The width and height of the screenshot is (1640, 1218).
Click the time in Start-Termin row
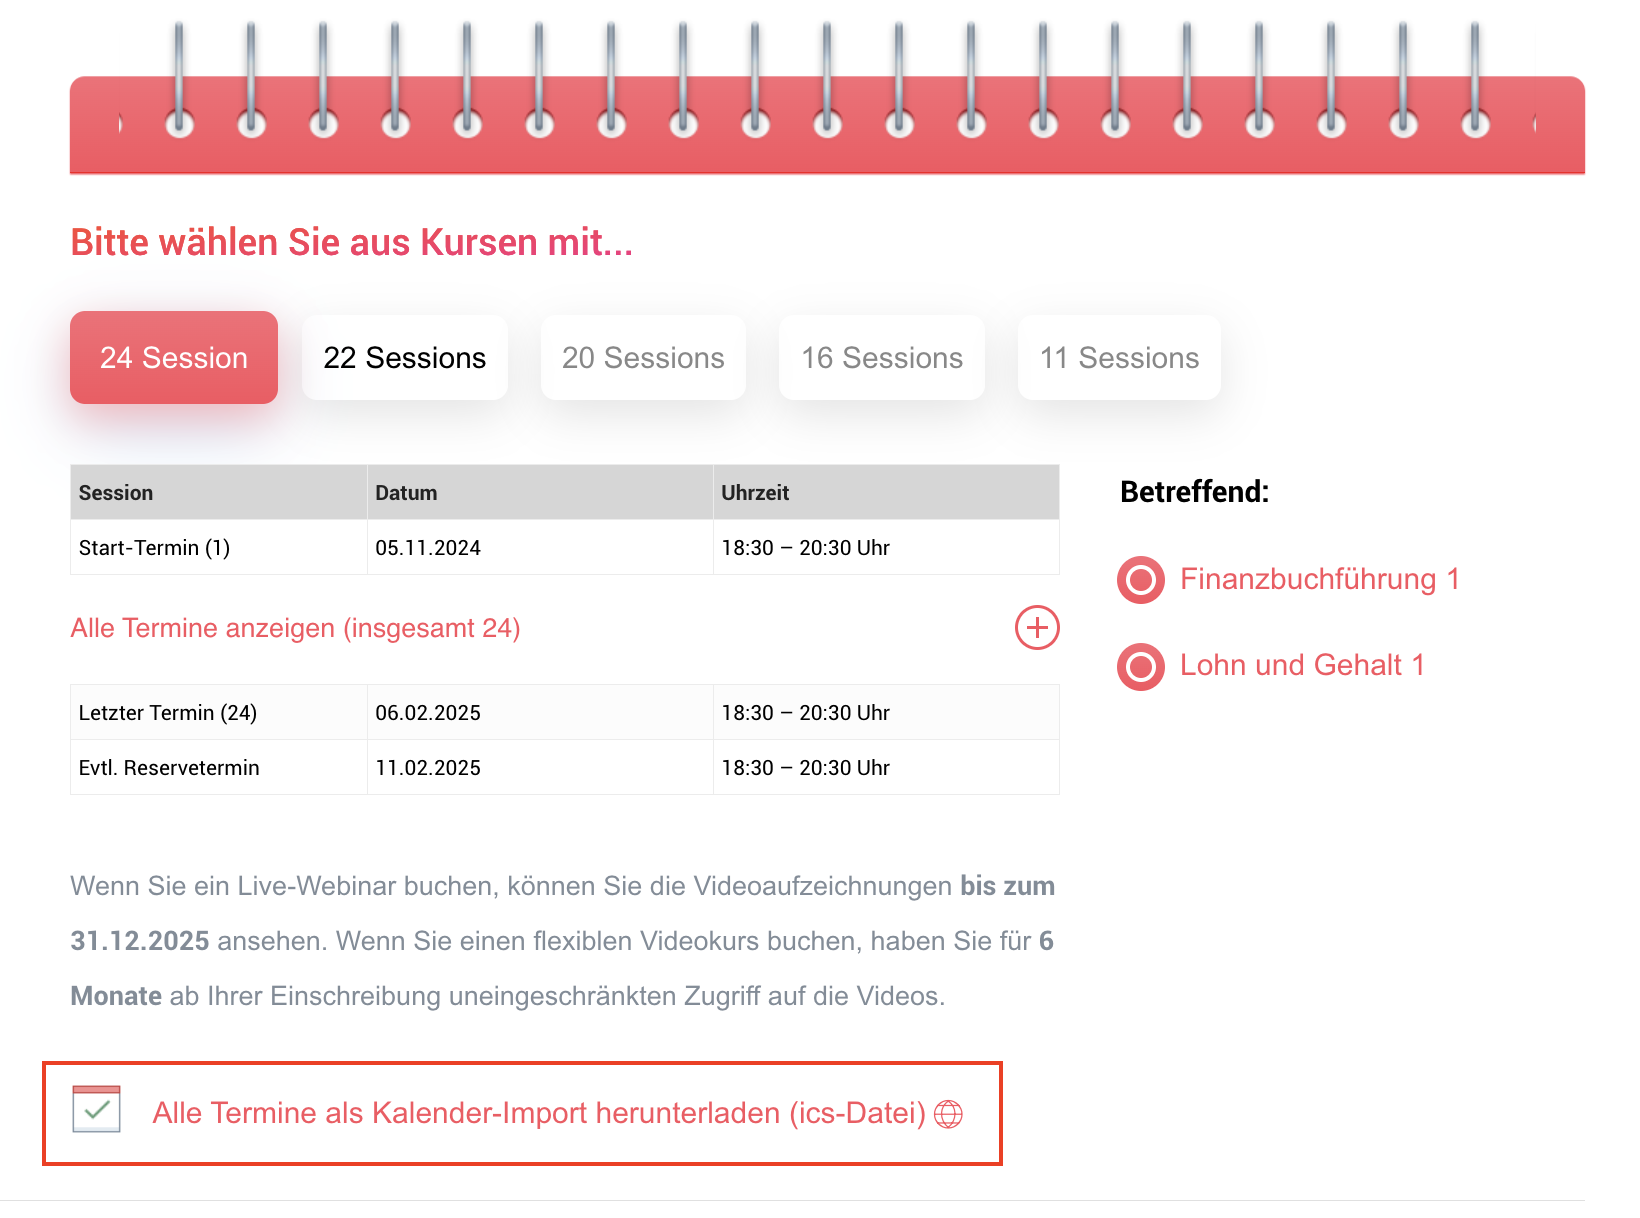pyautogui.click(x=806, y=548)
